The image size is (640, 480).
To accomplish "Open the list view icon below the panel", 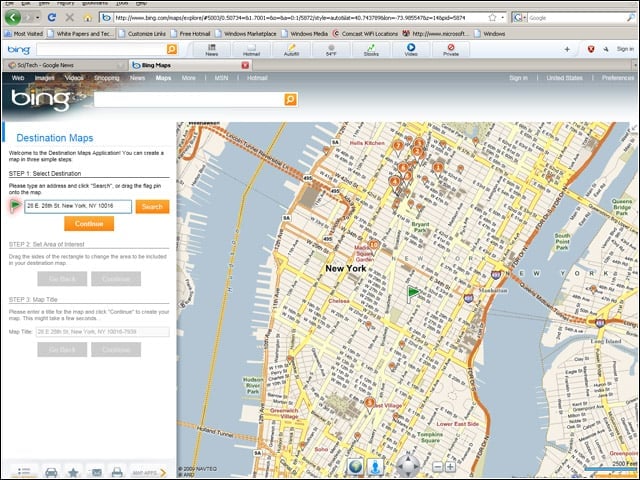I will pos(24,472).
